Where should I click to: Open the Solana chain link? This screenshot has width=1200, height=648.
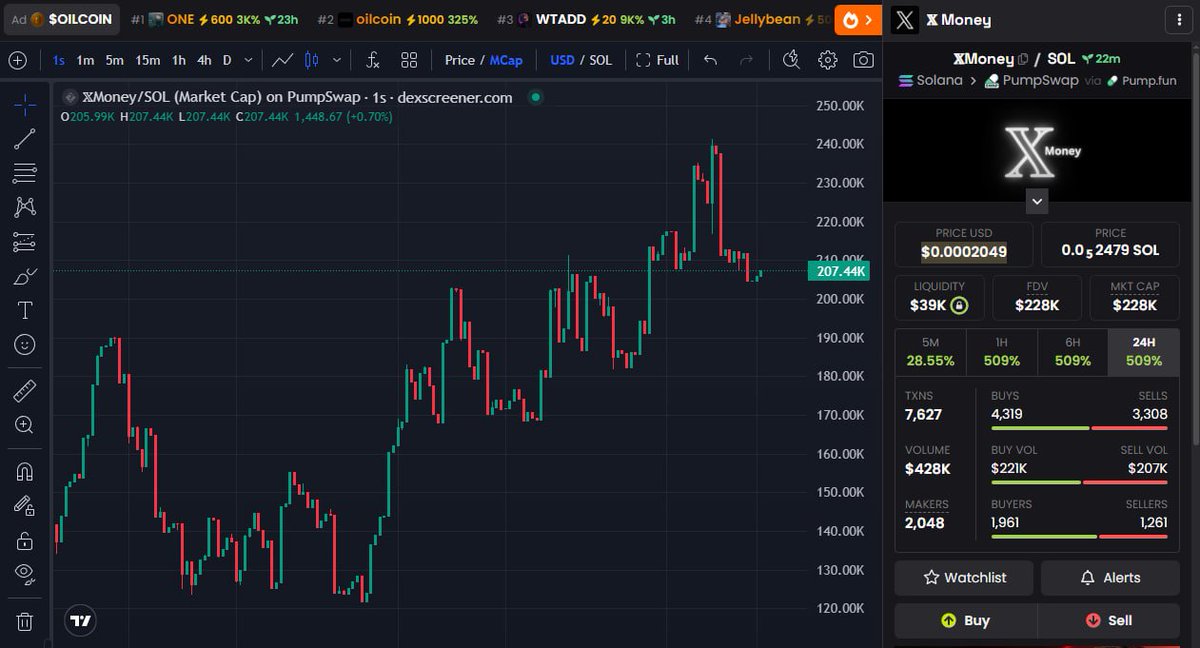[931, 80]
